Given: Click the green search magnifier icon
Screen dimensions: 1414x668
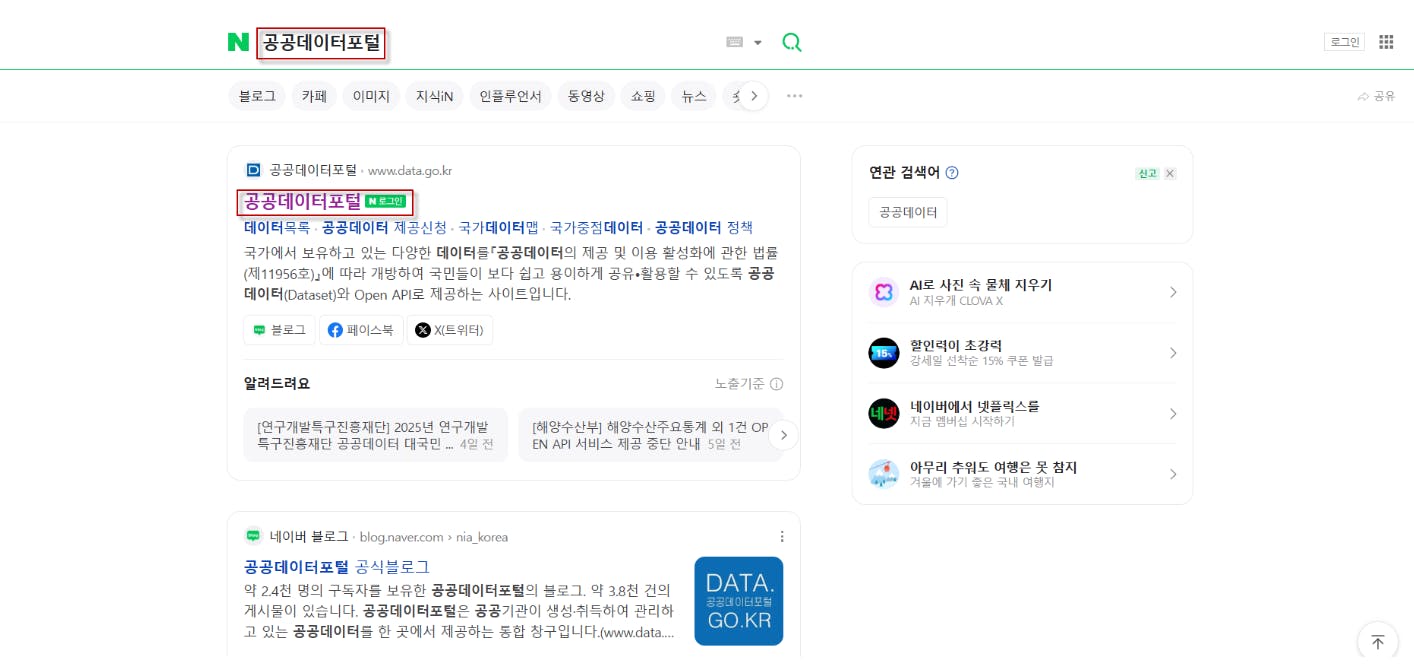Looking at the screenshot, I should (792, 42).
